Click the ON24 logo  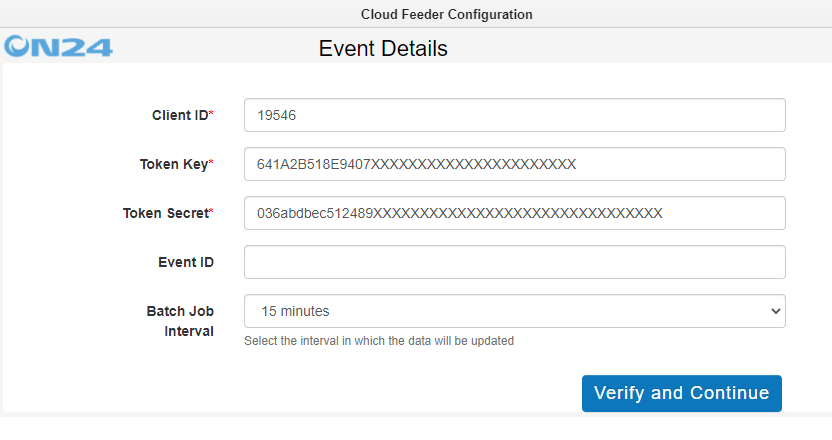58,47
